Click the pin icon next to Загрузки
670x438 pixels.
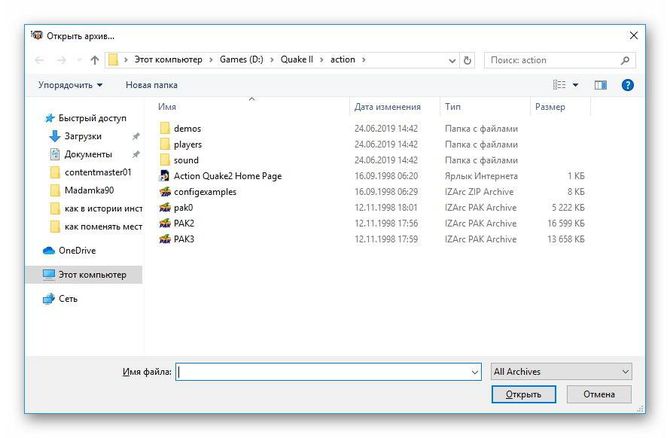pyautogui.click(x=136, y=136)
